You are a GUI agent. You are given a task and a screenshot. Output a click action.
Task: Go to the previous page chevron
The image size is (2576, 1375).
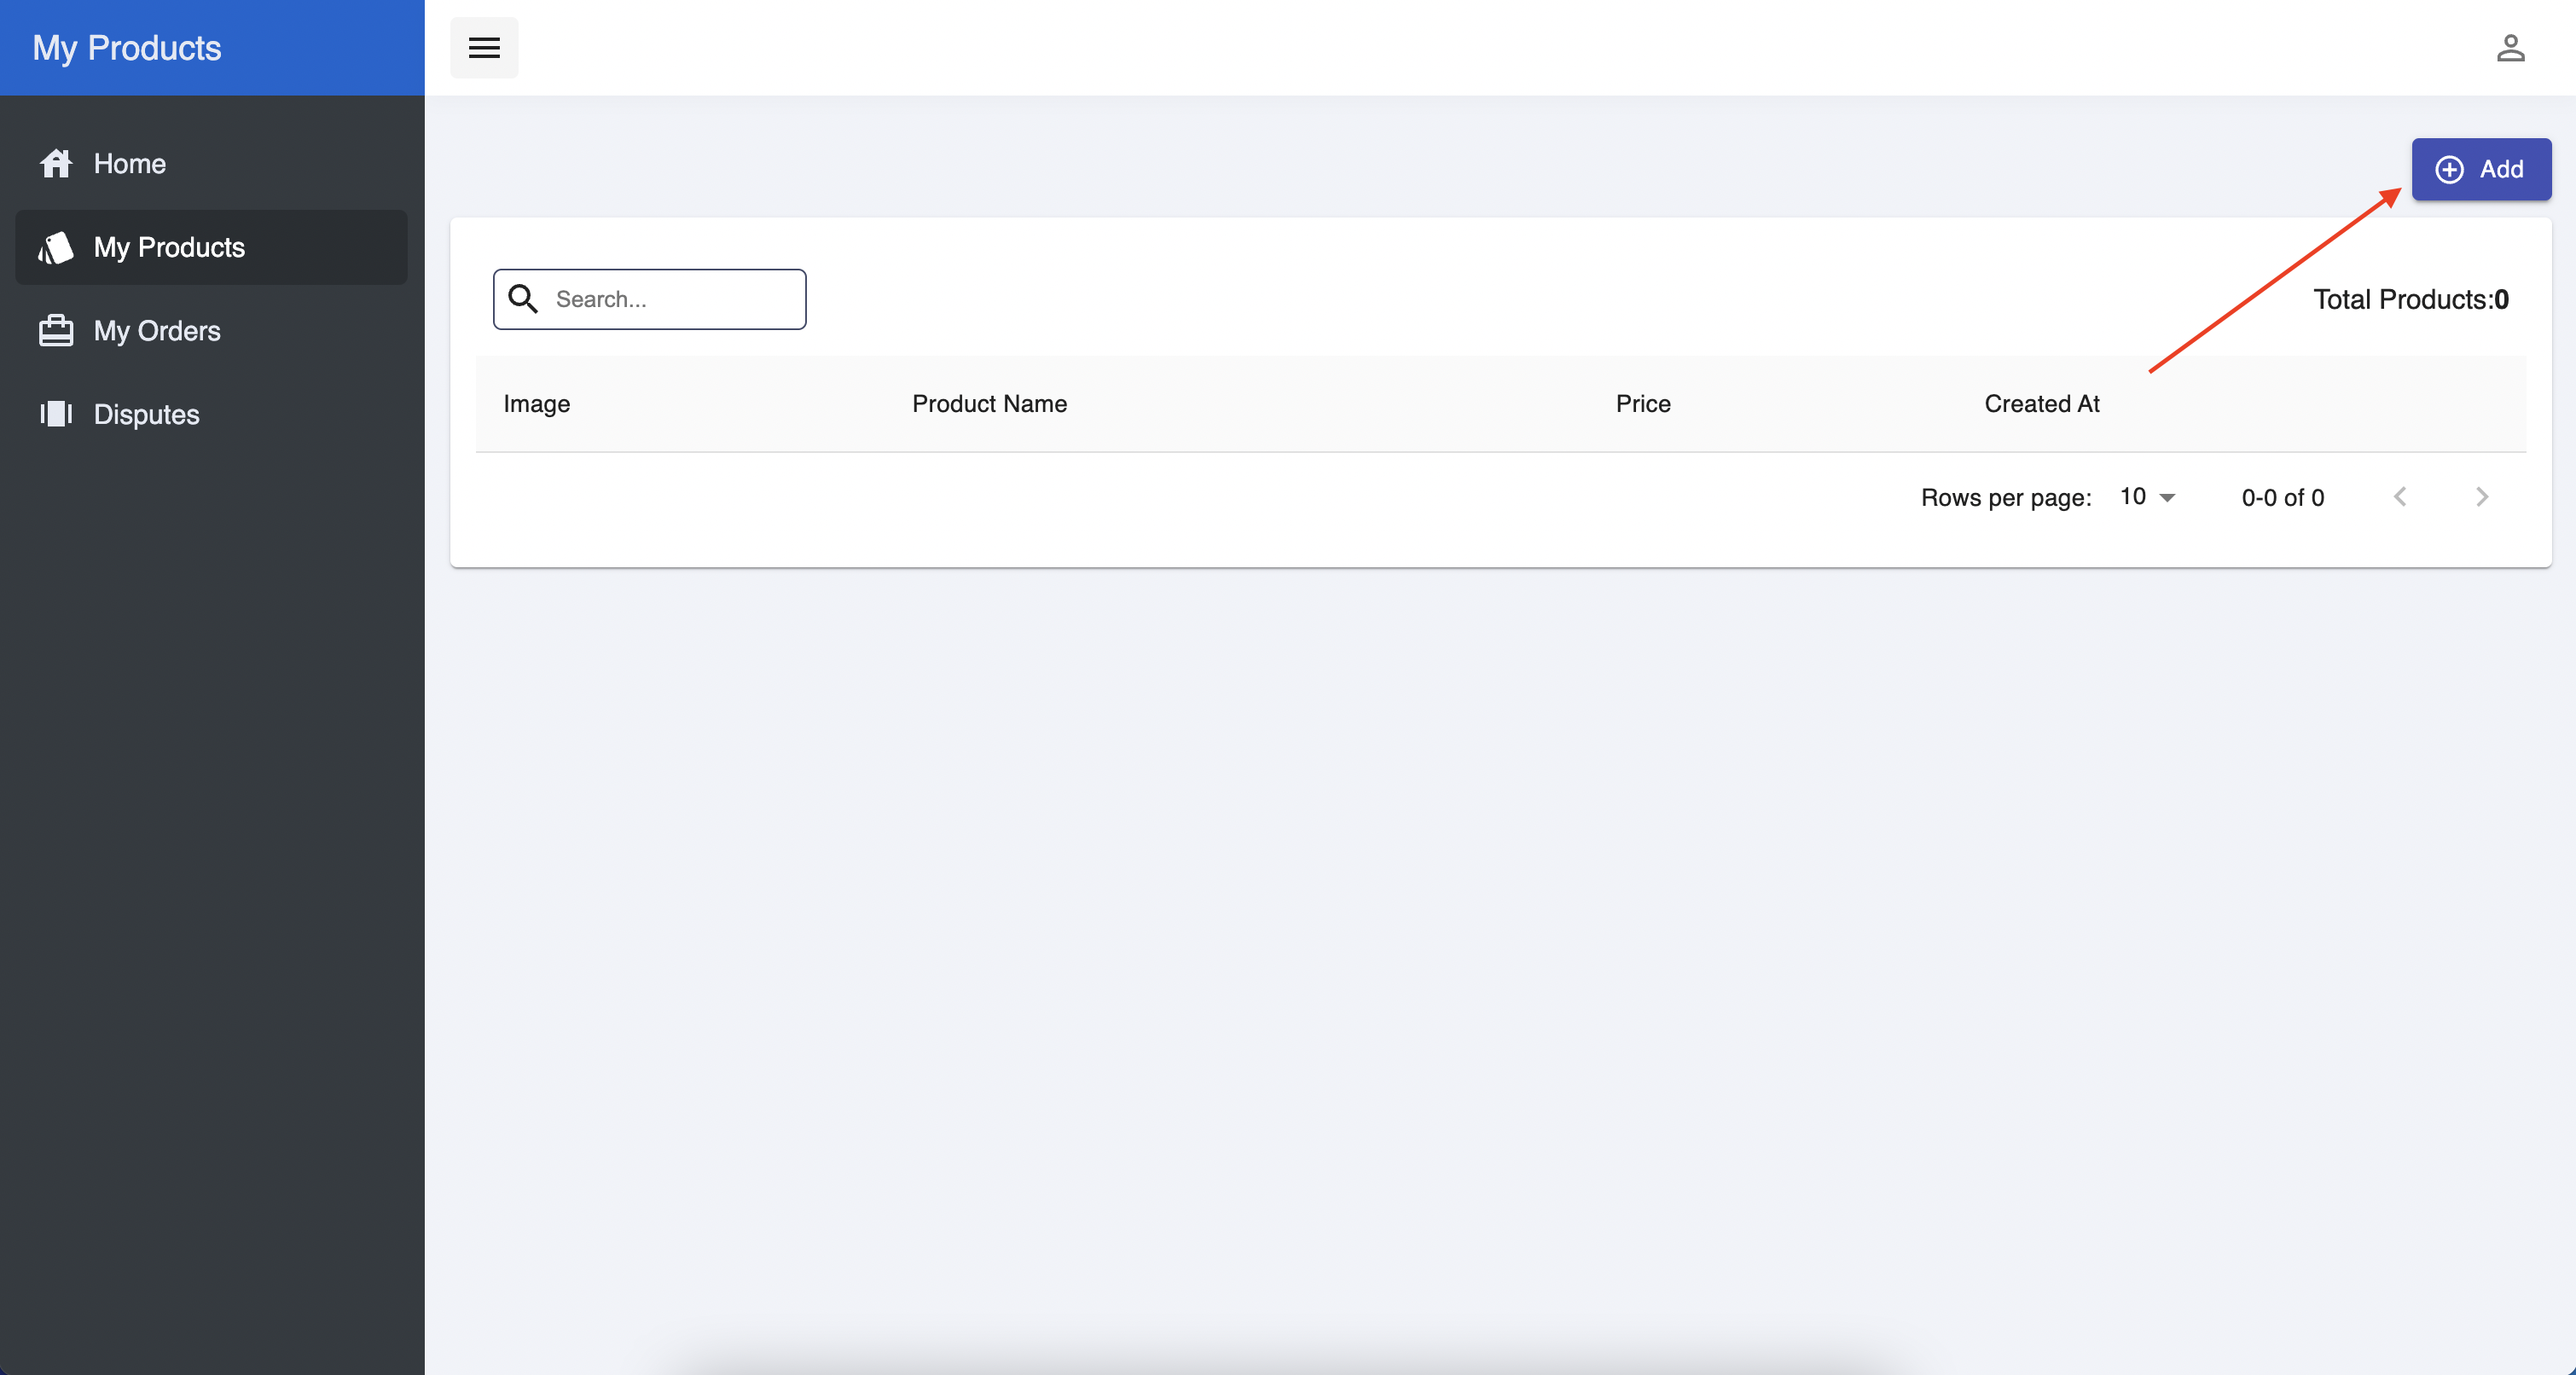coord(2399,497)
